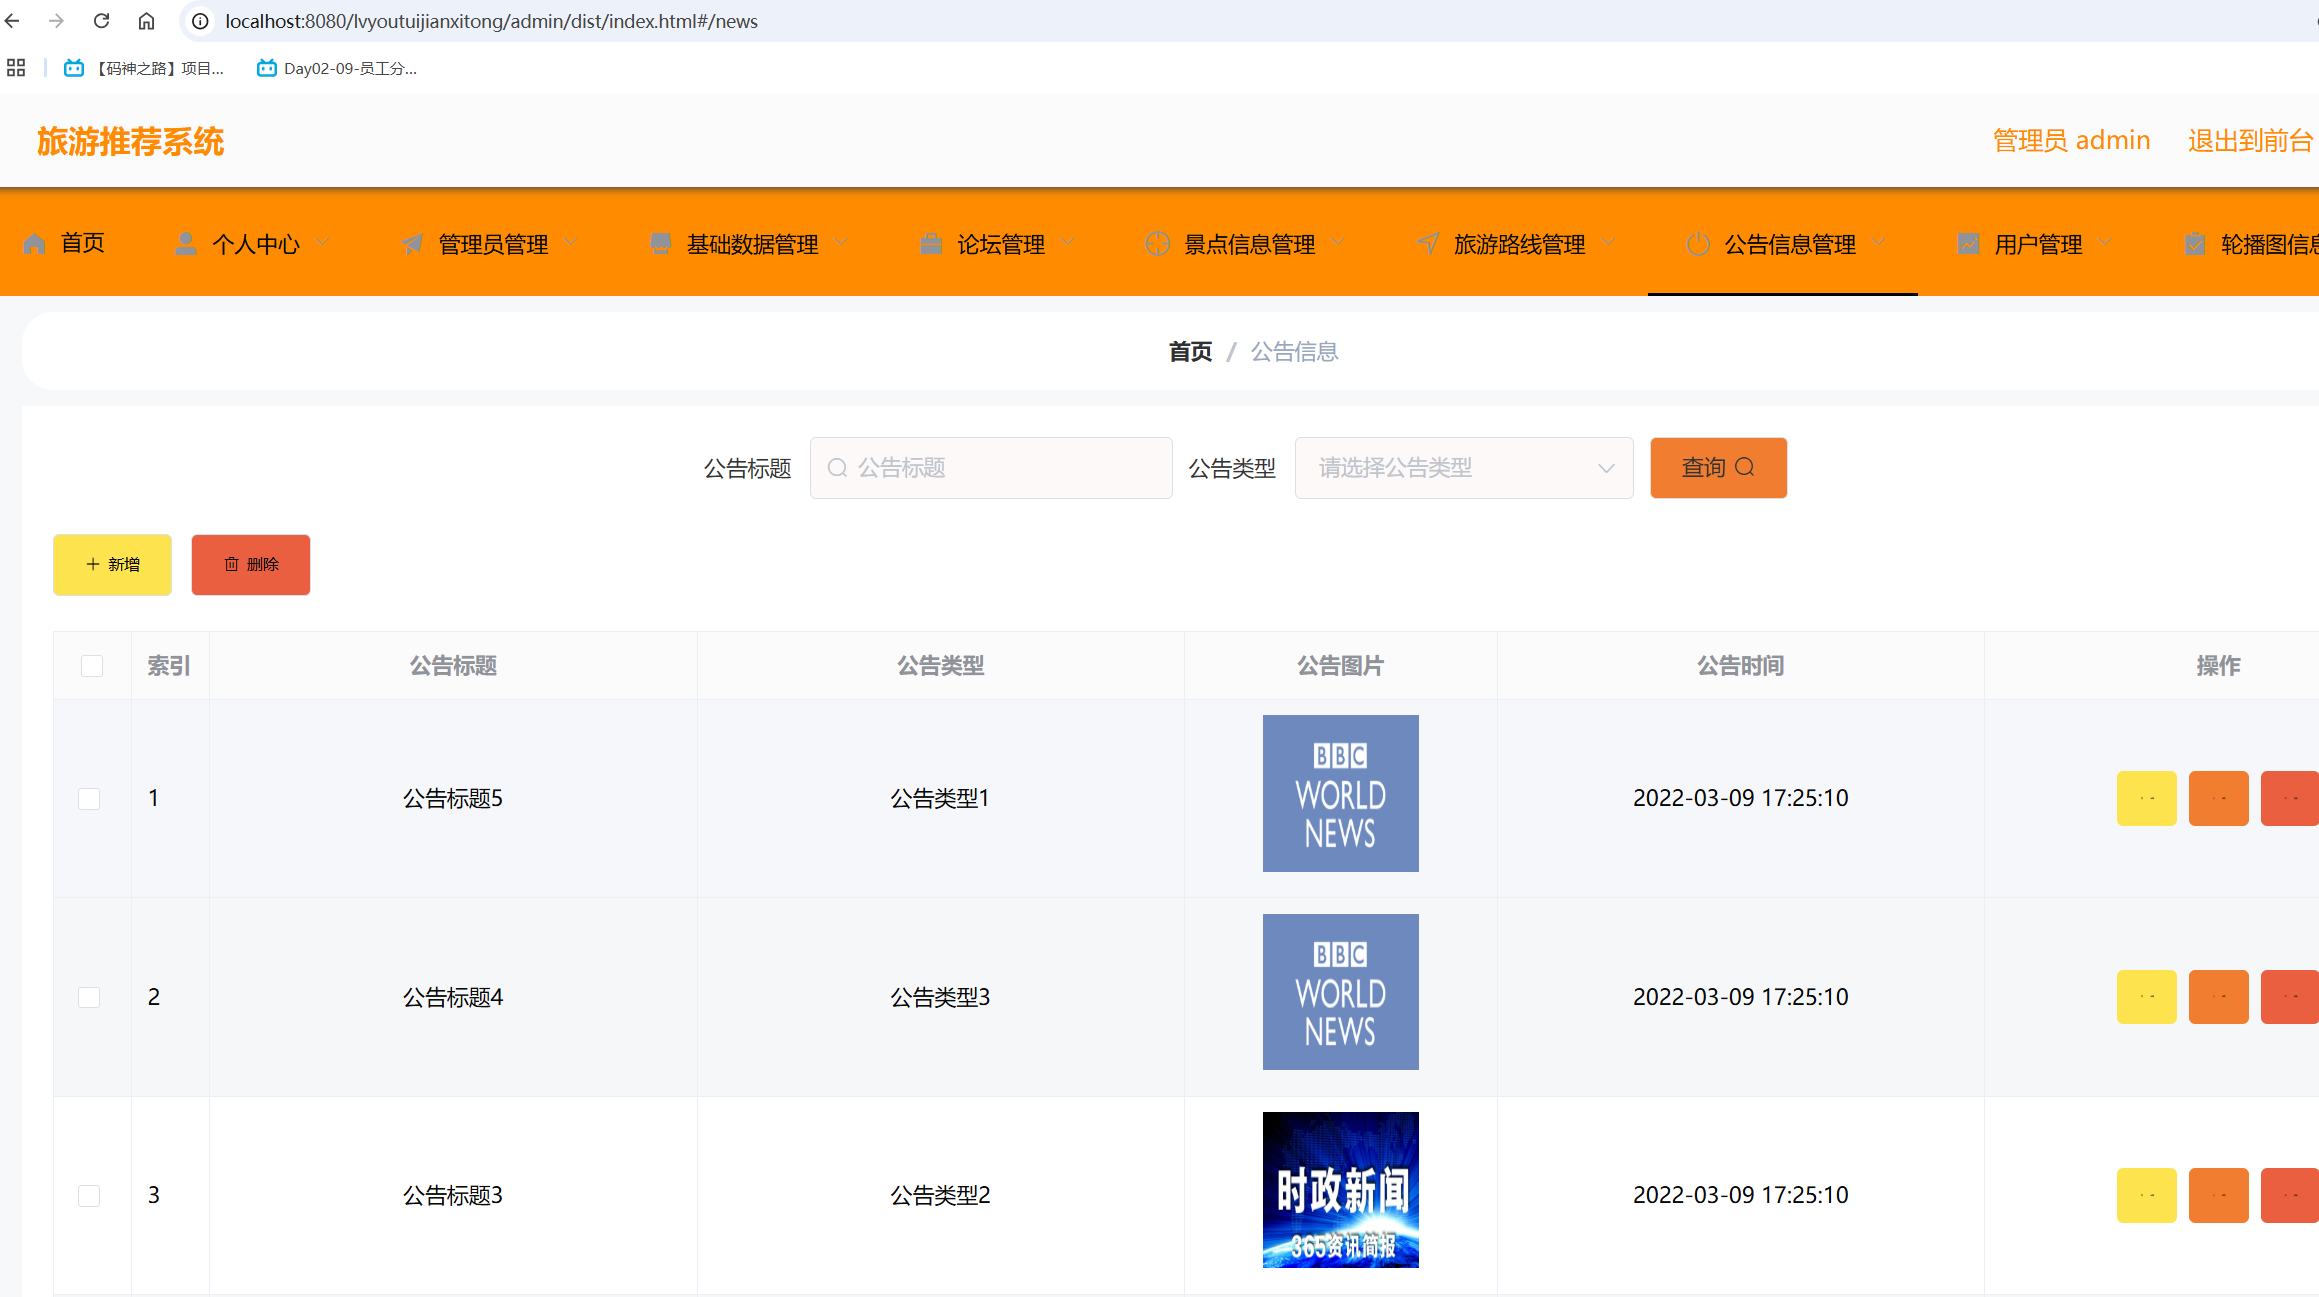Image resolution: width=2319 pixels, height=1297 pixels.
Task: Open the 用户管理 menu
Action: click(x=2037, y=244)
